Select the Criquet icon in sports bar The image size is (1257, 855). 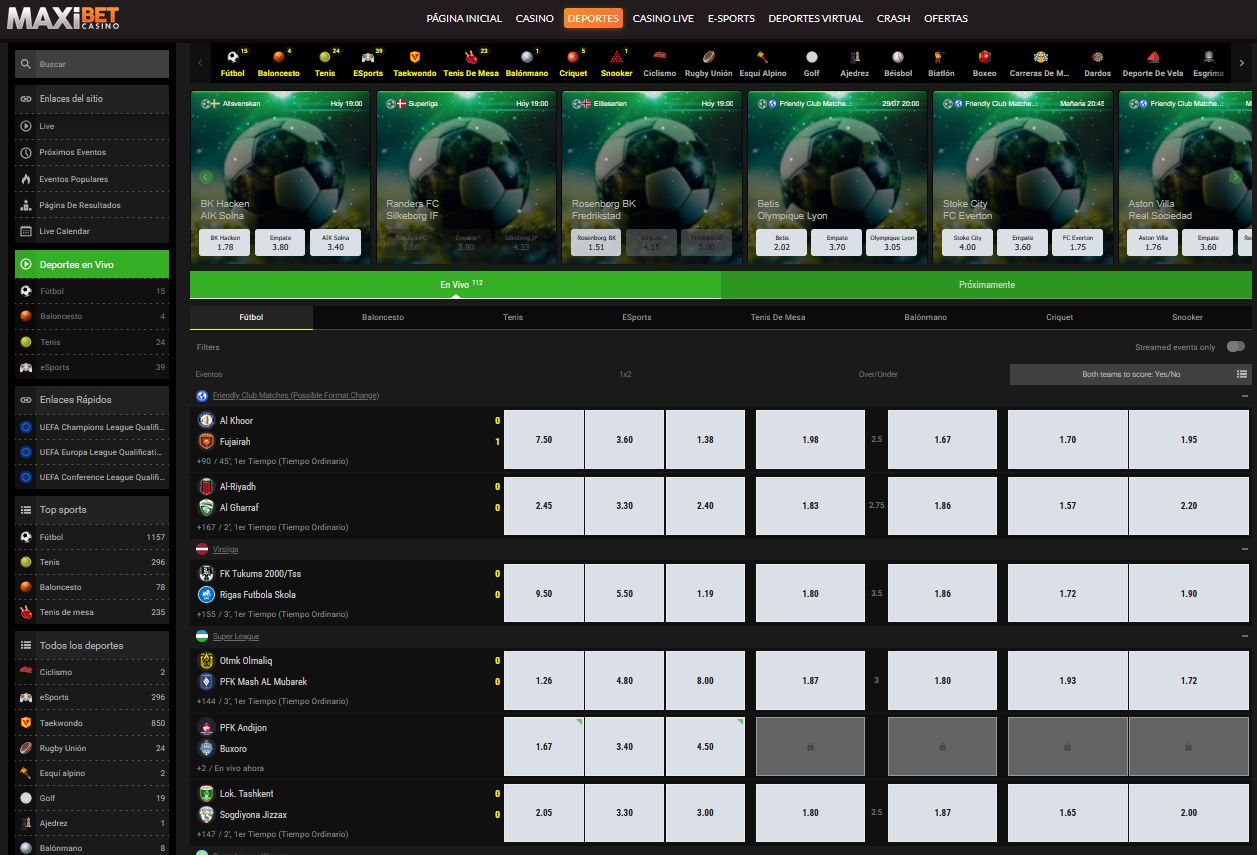coord(572,58)
